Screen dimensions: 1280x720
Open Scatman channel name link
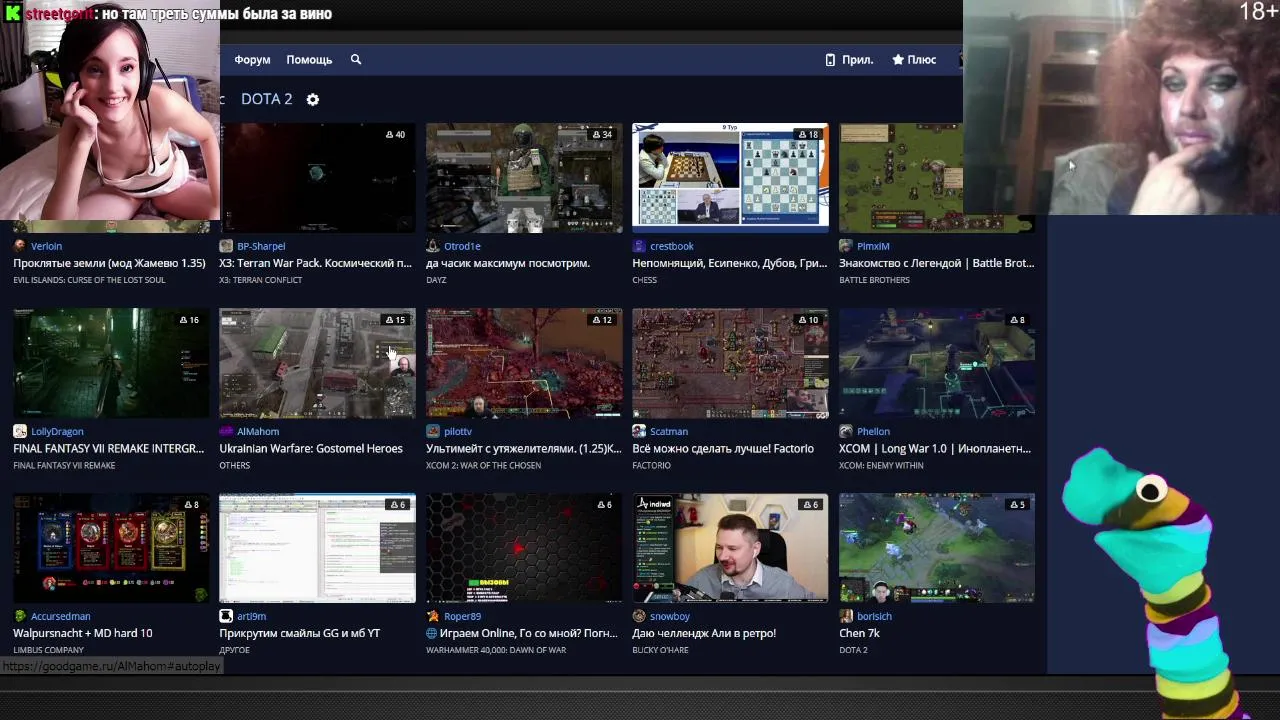point(669,431)
